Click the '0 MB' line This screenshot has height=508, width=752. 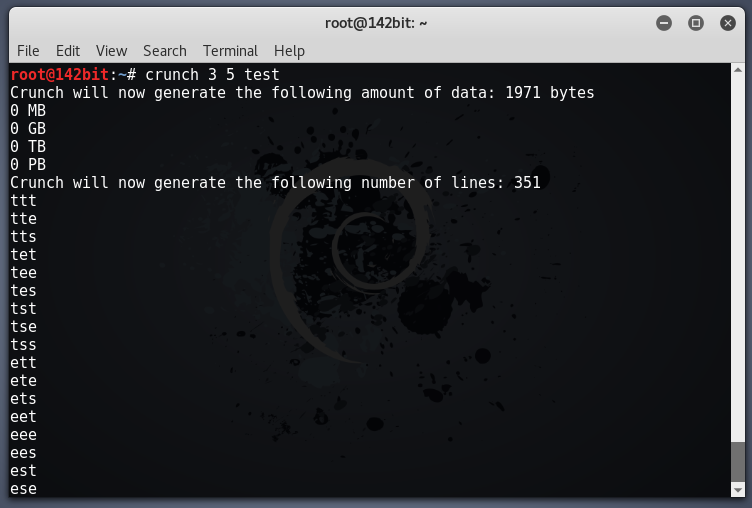coord(28,111)
